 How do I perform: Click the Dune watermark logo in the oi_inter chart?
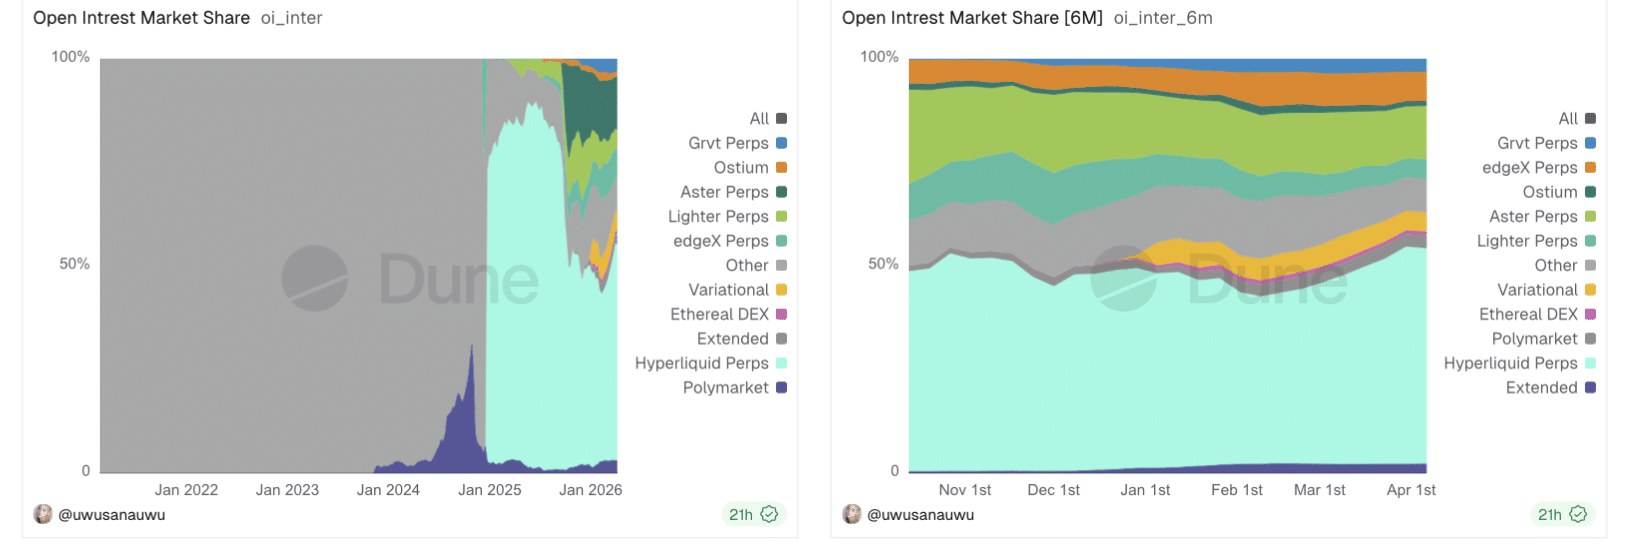click(315, 278)
